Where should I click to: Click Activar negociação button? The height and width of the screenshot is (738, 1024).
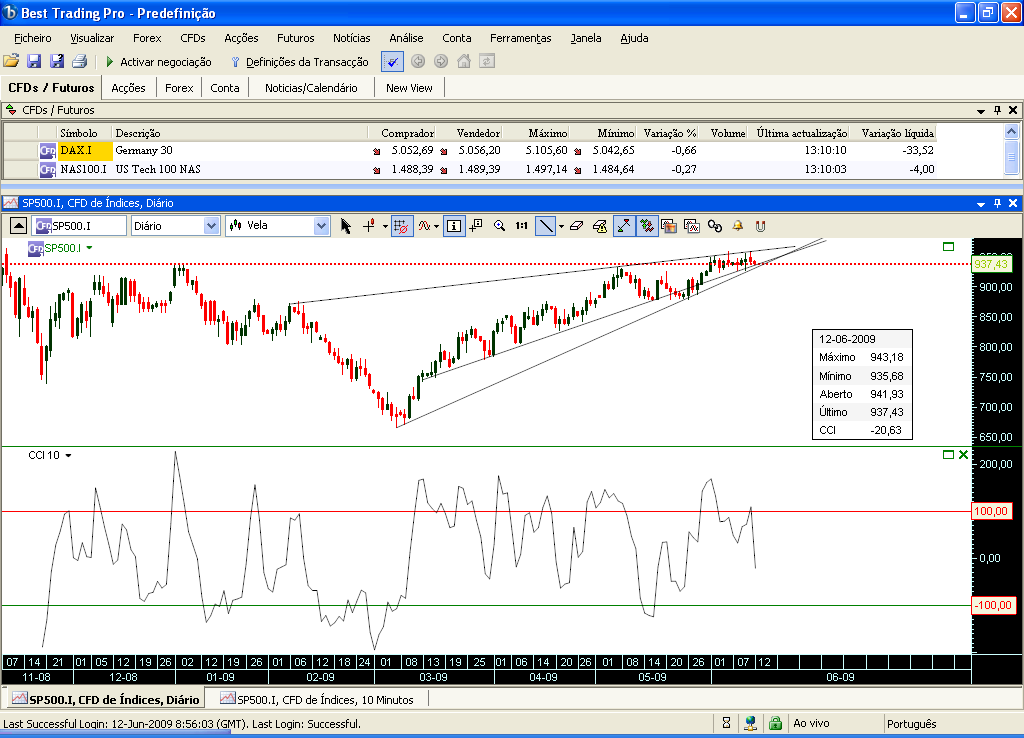click(158, 62)
